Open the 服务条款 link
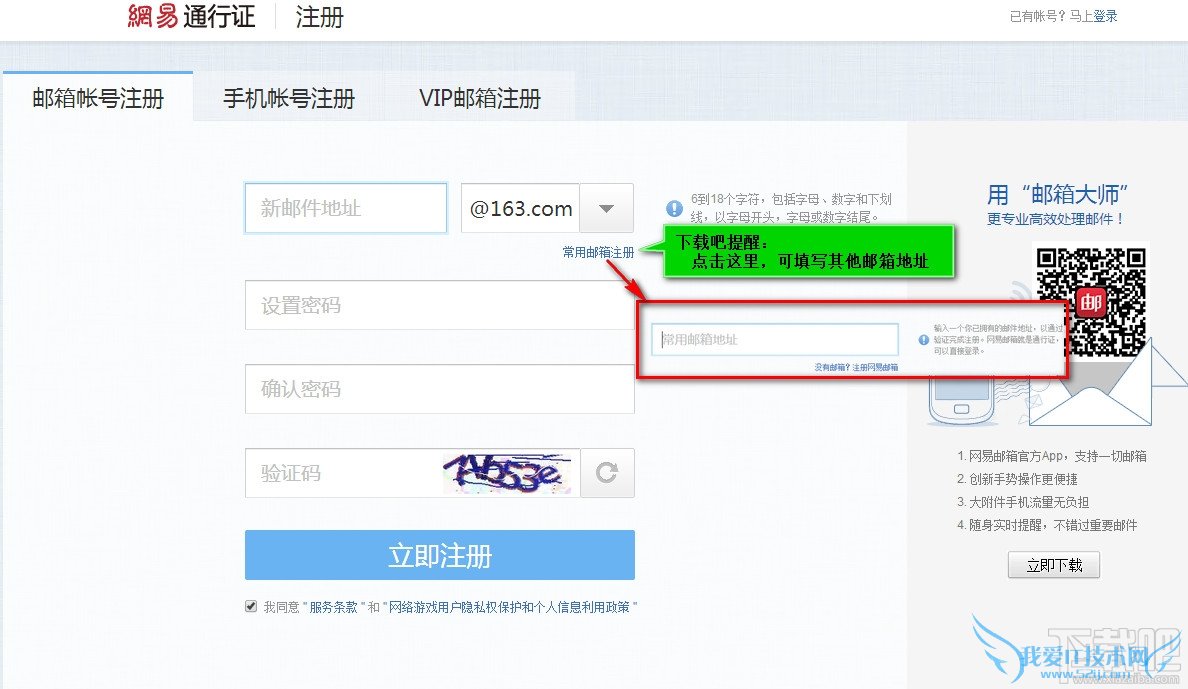 click(x=333, y=607)
